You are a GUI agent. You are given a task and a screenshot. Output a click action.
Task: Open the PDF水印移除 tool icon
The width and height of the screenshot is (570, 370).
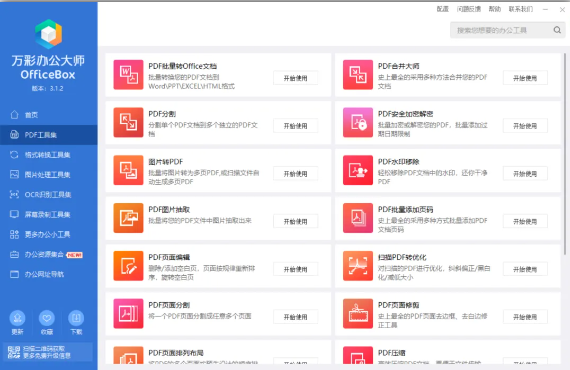click(x=358, y=170)
